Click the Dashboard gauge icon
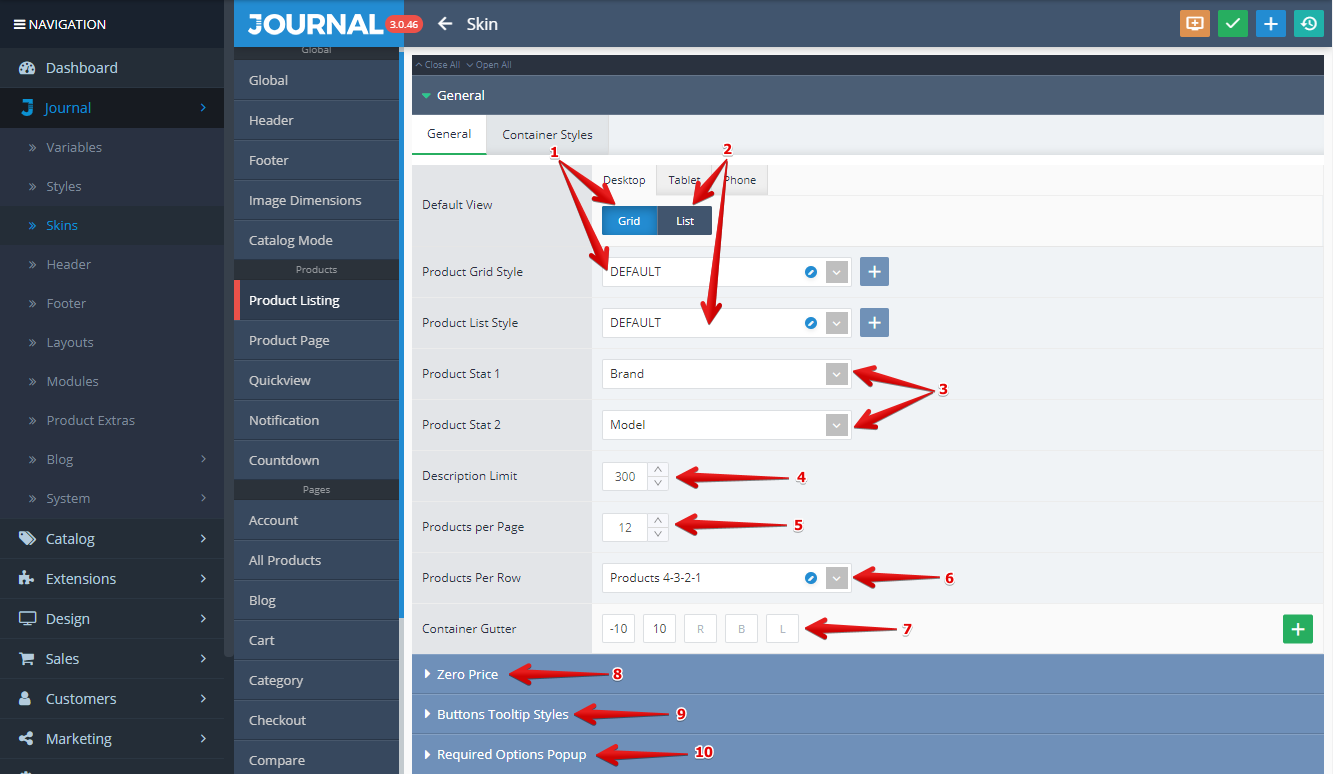Image resolution: width=1333 pixels, height=774 pixels. coord(27,68)
